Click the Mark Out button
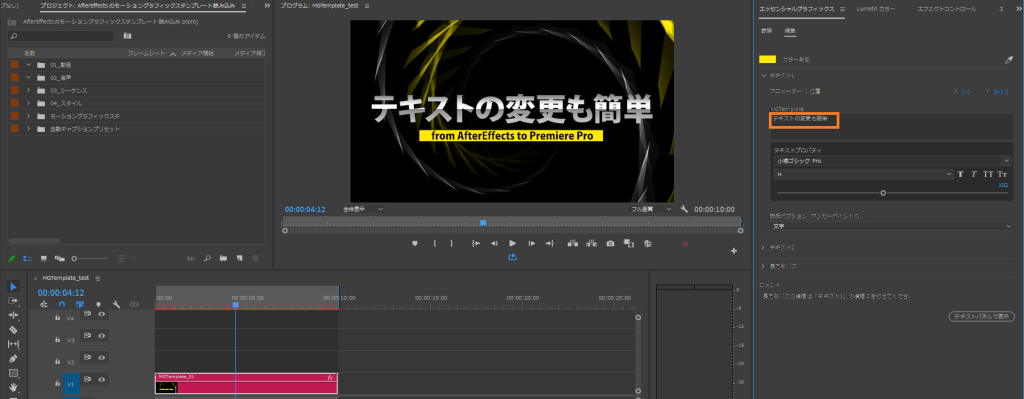Screen dimensions: 1024x399 (451, 243)
